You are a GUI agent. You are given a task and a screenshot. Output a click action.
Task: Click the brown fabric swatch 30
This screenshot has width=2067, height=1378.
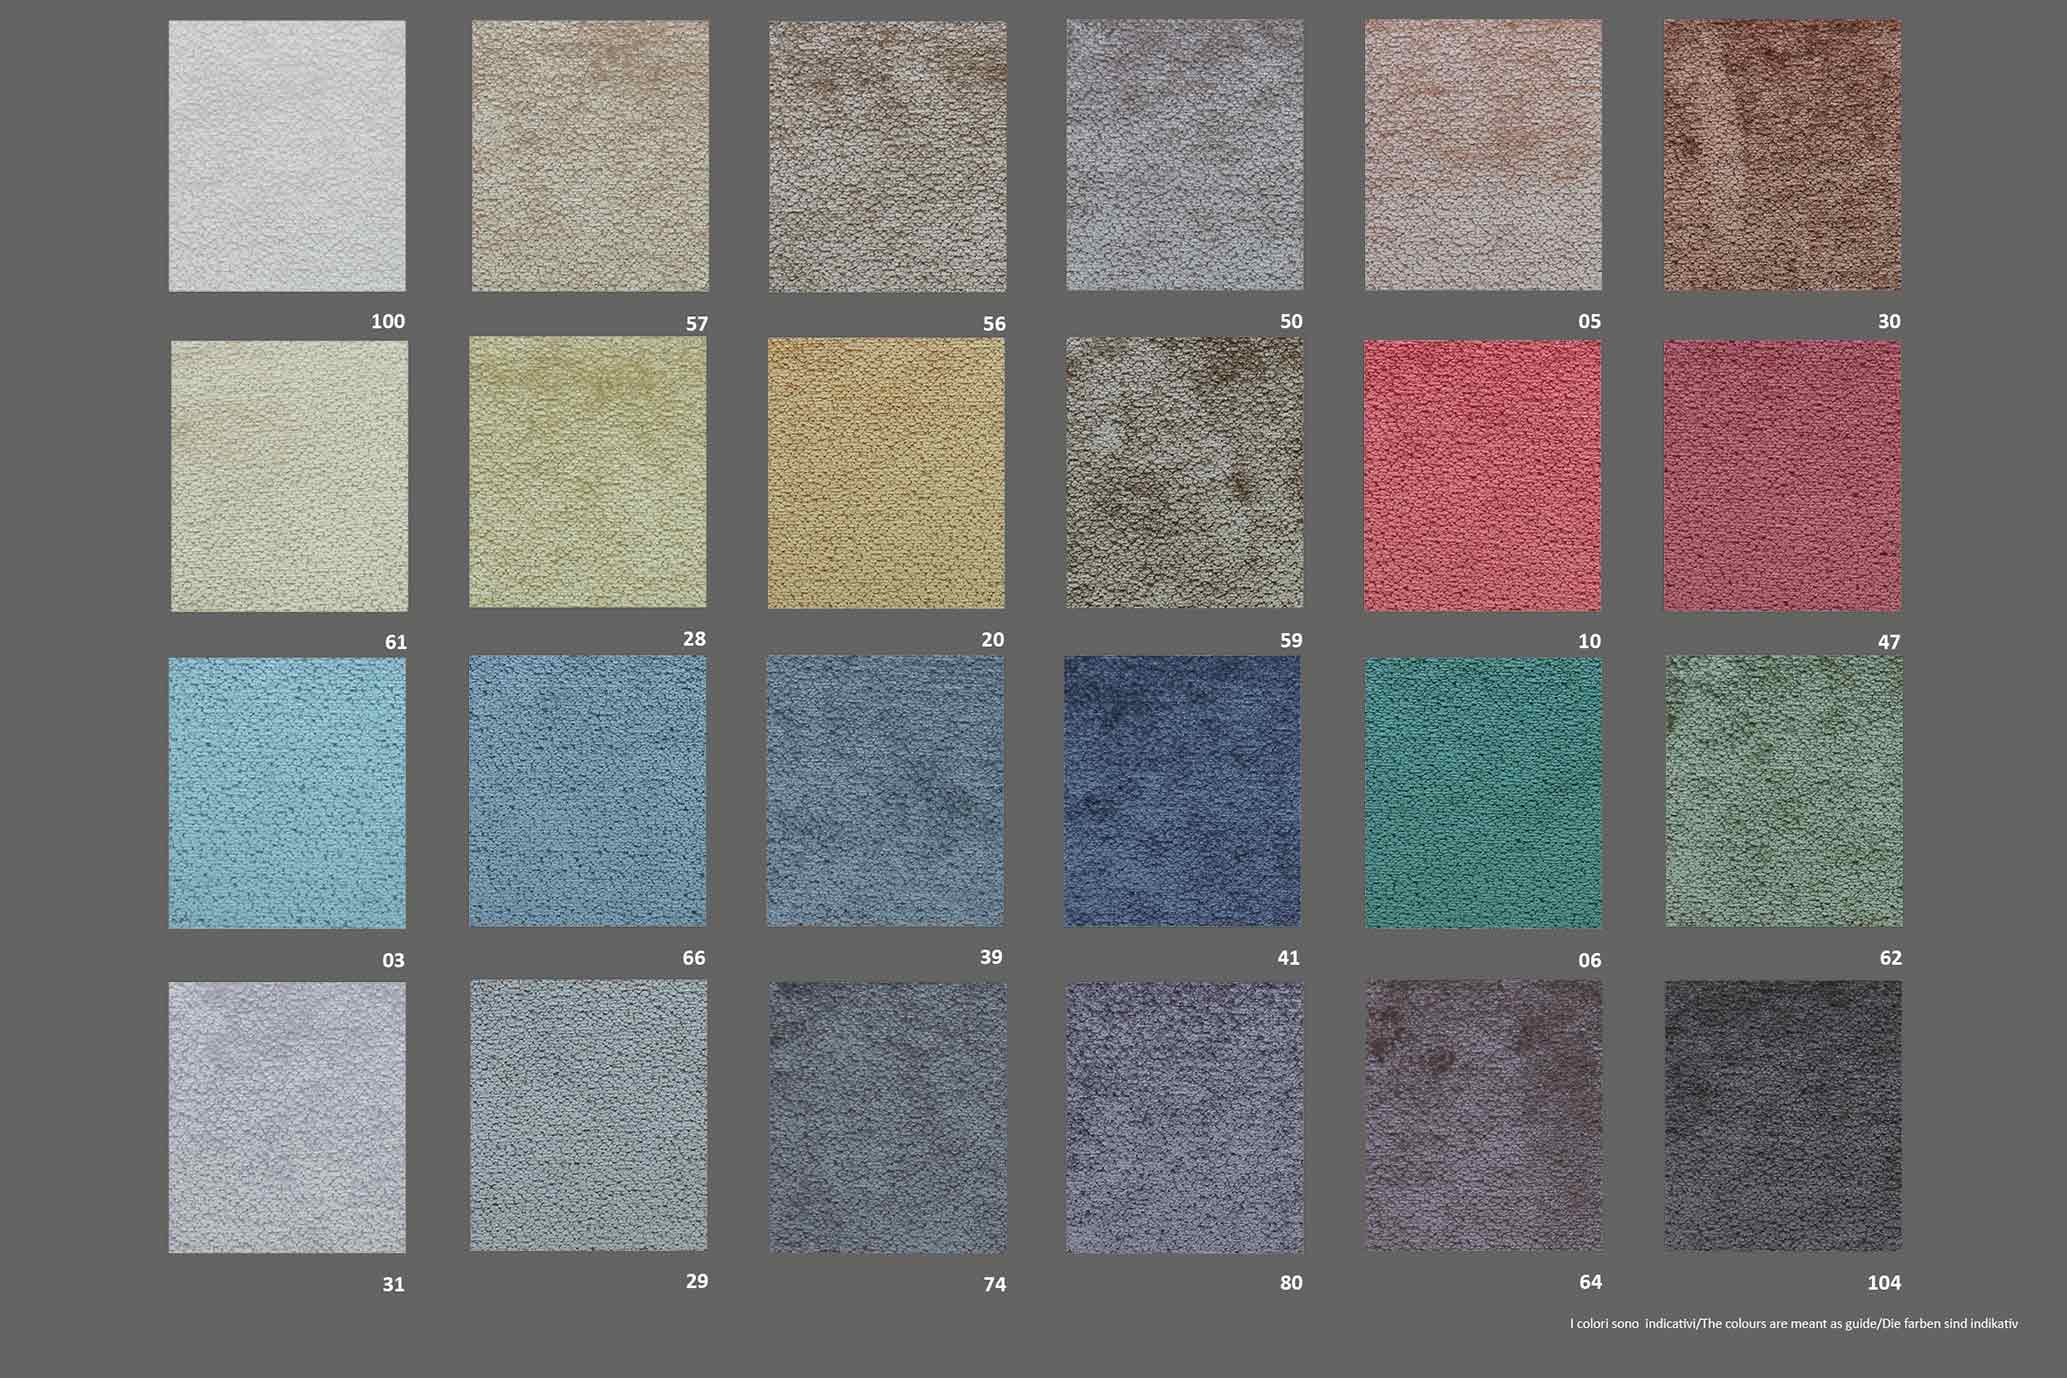pyautogui.click(x=1782, y=155)
